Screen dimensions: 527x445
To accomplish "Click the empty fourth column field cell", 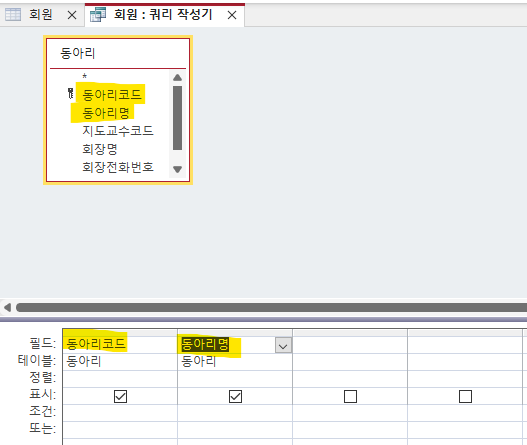I will click(465, 344).
